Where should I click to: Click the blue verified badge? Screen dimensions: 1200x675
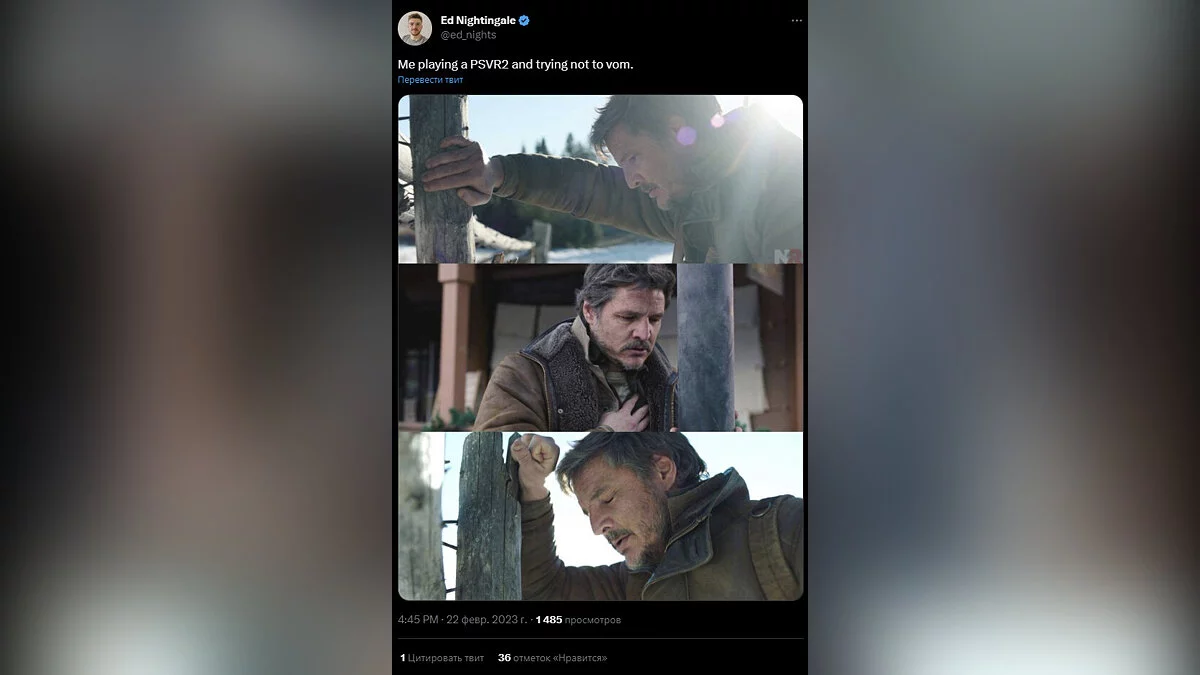[x=524, y=21]
